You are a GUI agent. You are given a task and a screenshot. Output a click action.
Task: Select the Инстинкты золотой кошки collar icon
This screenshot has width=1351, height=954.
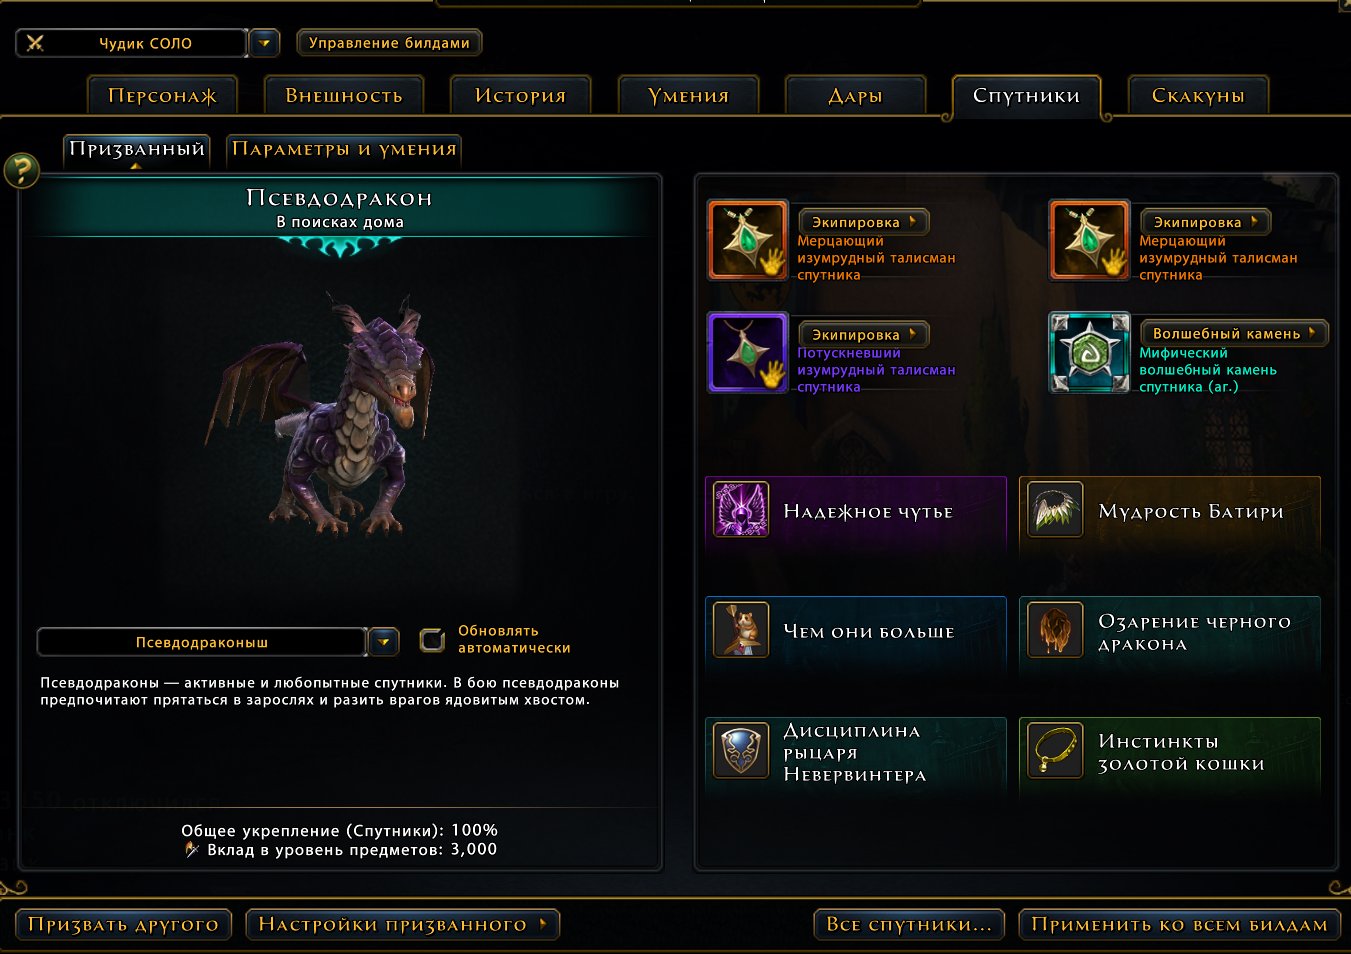click(1055, 750)
